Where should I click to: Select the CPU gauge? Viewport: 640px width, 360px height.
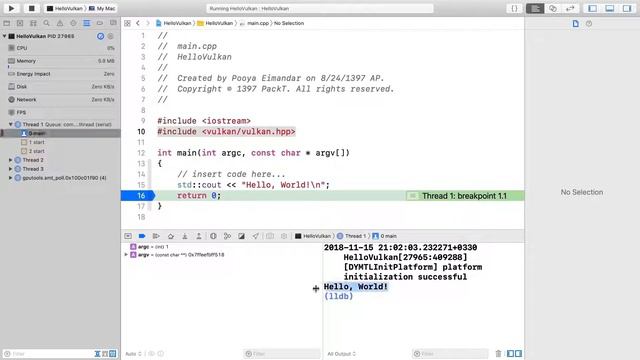point(60,48)
